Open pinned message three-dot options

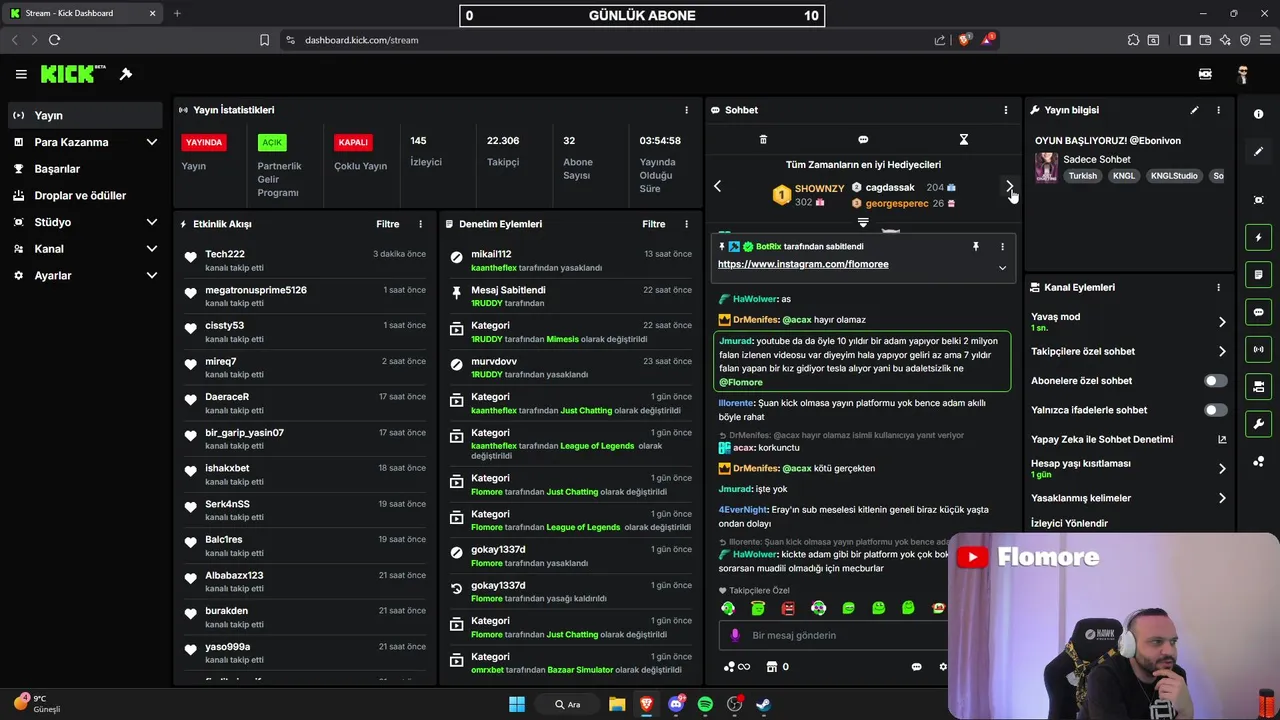pos(1002,246)
